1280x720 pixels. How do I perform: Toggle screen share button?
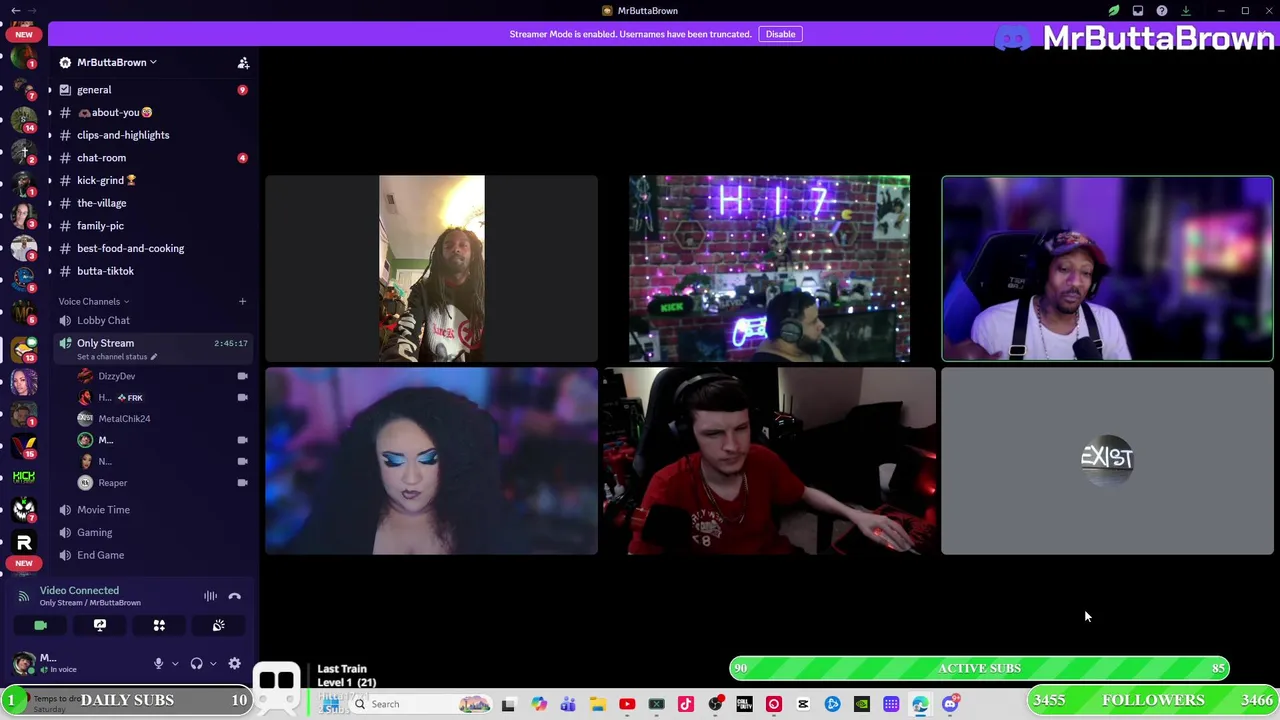pos(100,626)
